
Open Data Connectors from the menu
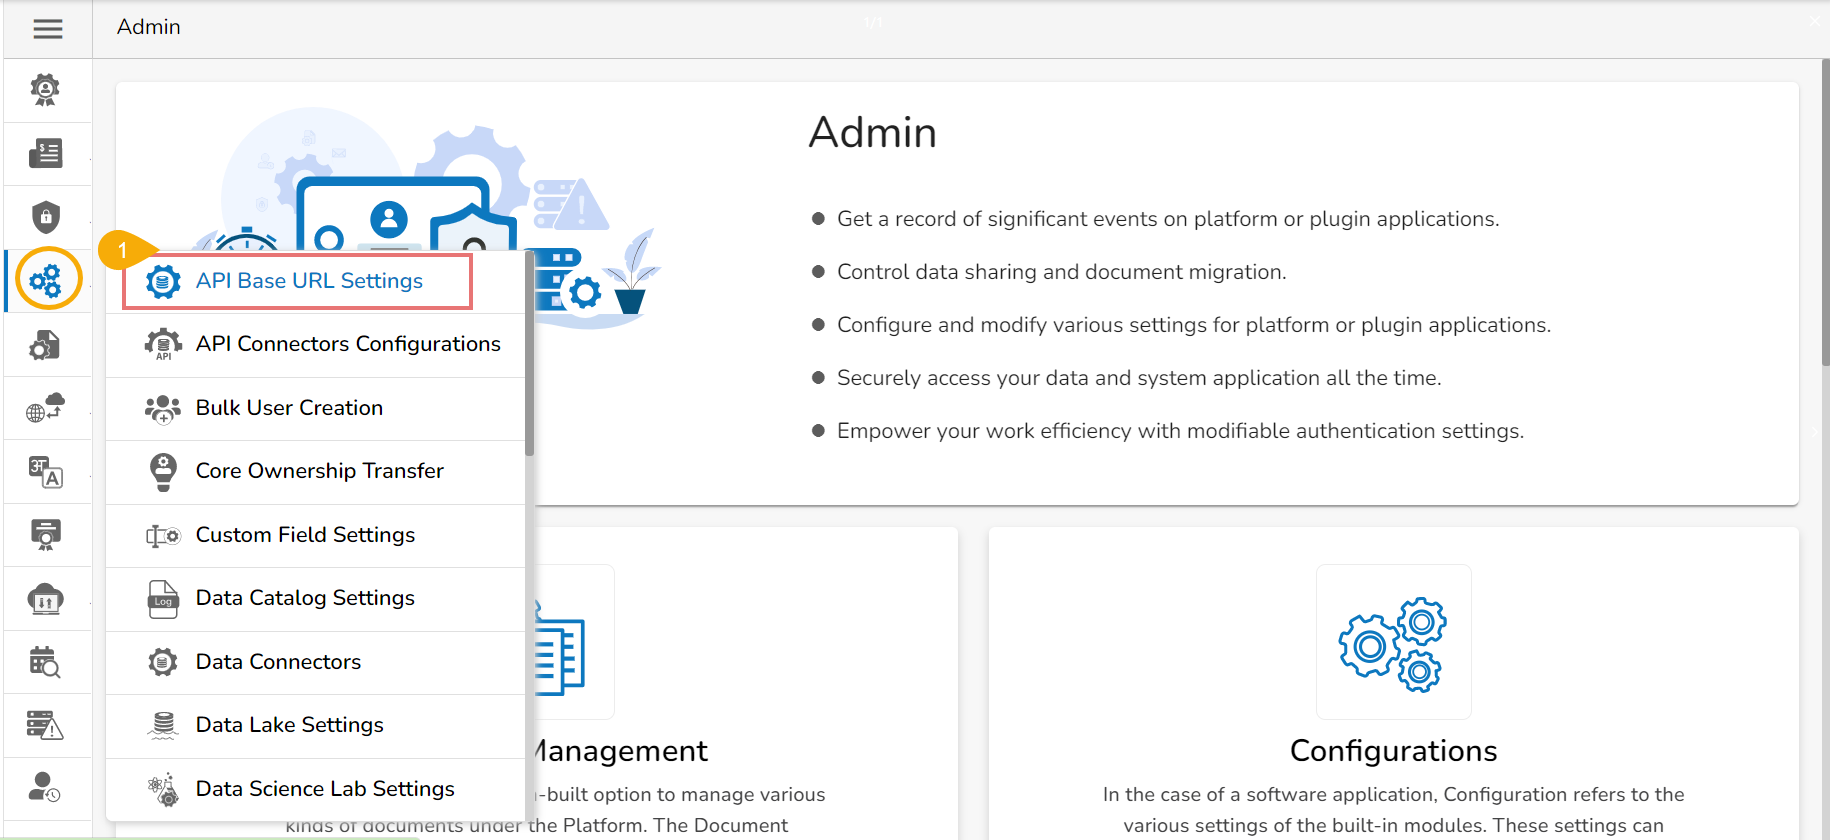pyautogui.click(x=316, y=662)
